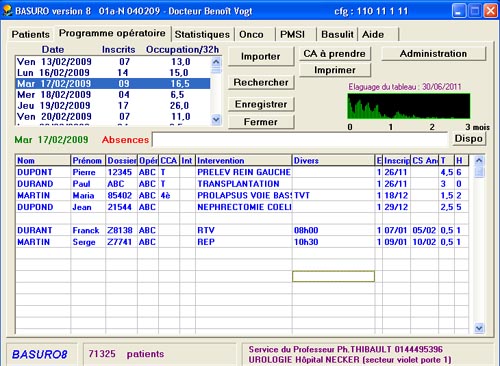The width and height of the screenshot is (500, 366).
Task: Click the Fermer button
Action: (261, 122)
